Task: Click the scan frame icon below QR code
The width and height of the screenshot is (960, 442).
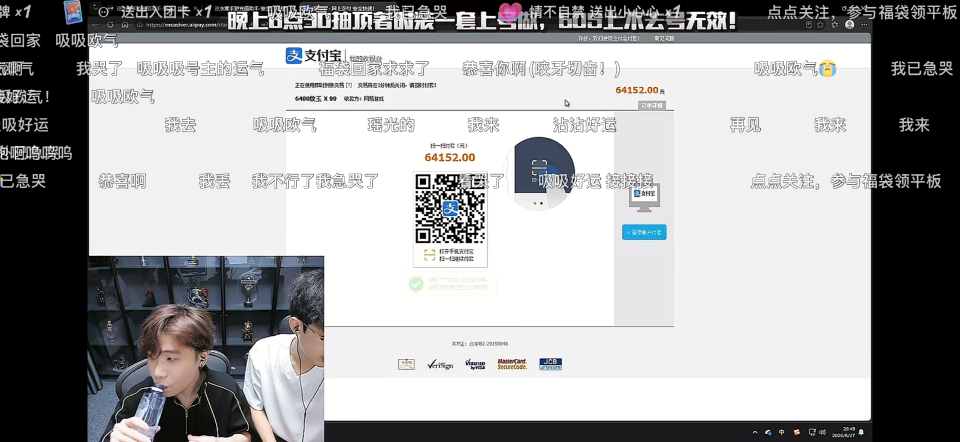Action: (x=430, y=254)
